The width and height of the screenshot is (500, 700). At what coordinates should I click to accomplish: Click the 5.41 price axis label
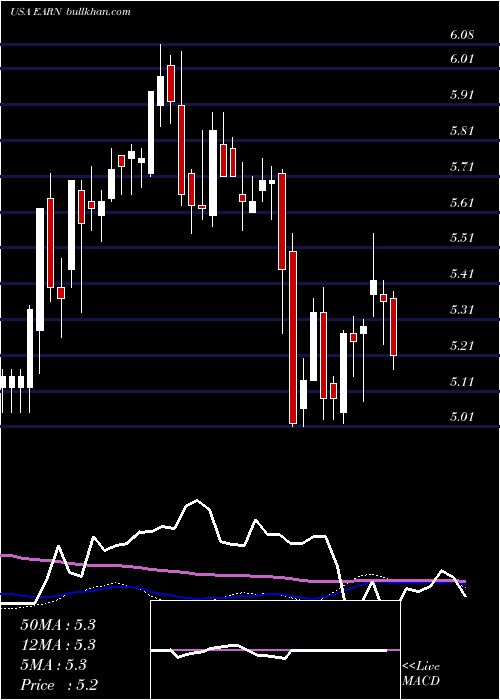click(462, 274)
